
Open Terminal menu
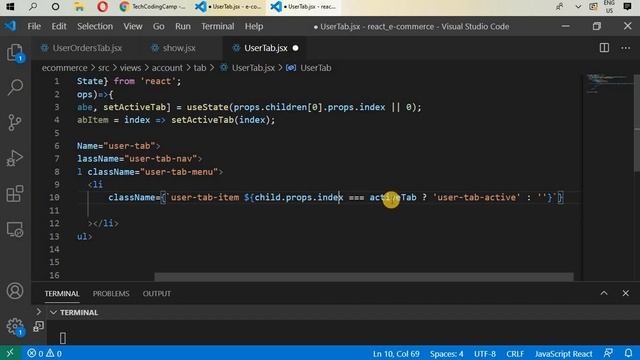point(218,26)
